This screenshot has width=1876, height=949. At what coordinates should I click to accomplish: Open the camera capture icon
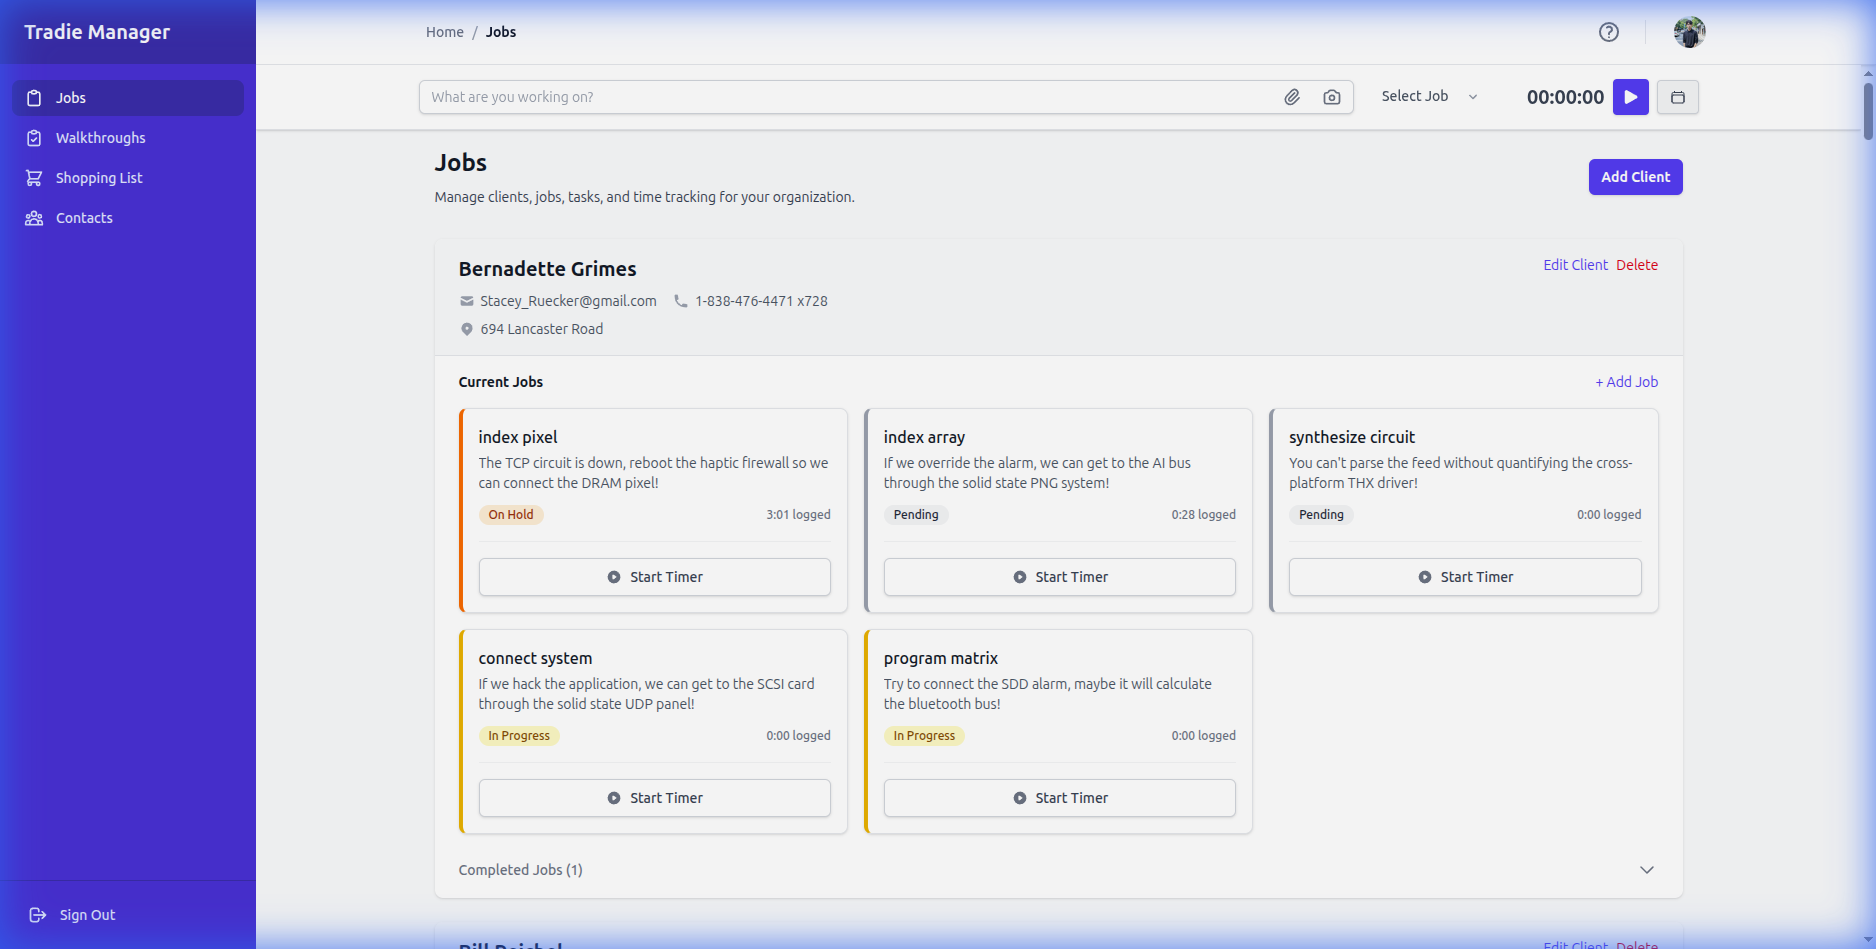coord(1331,96)
